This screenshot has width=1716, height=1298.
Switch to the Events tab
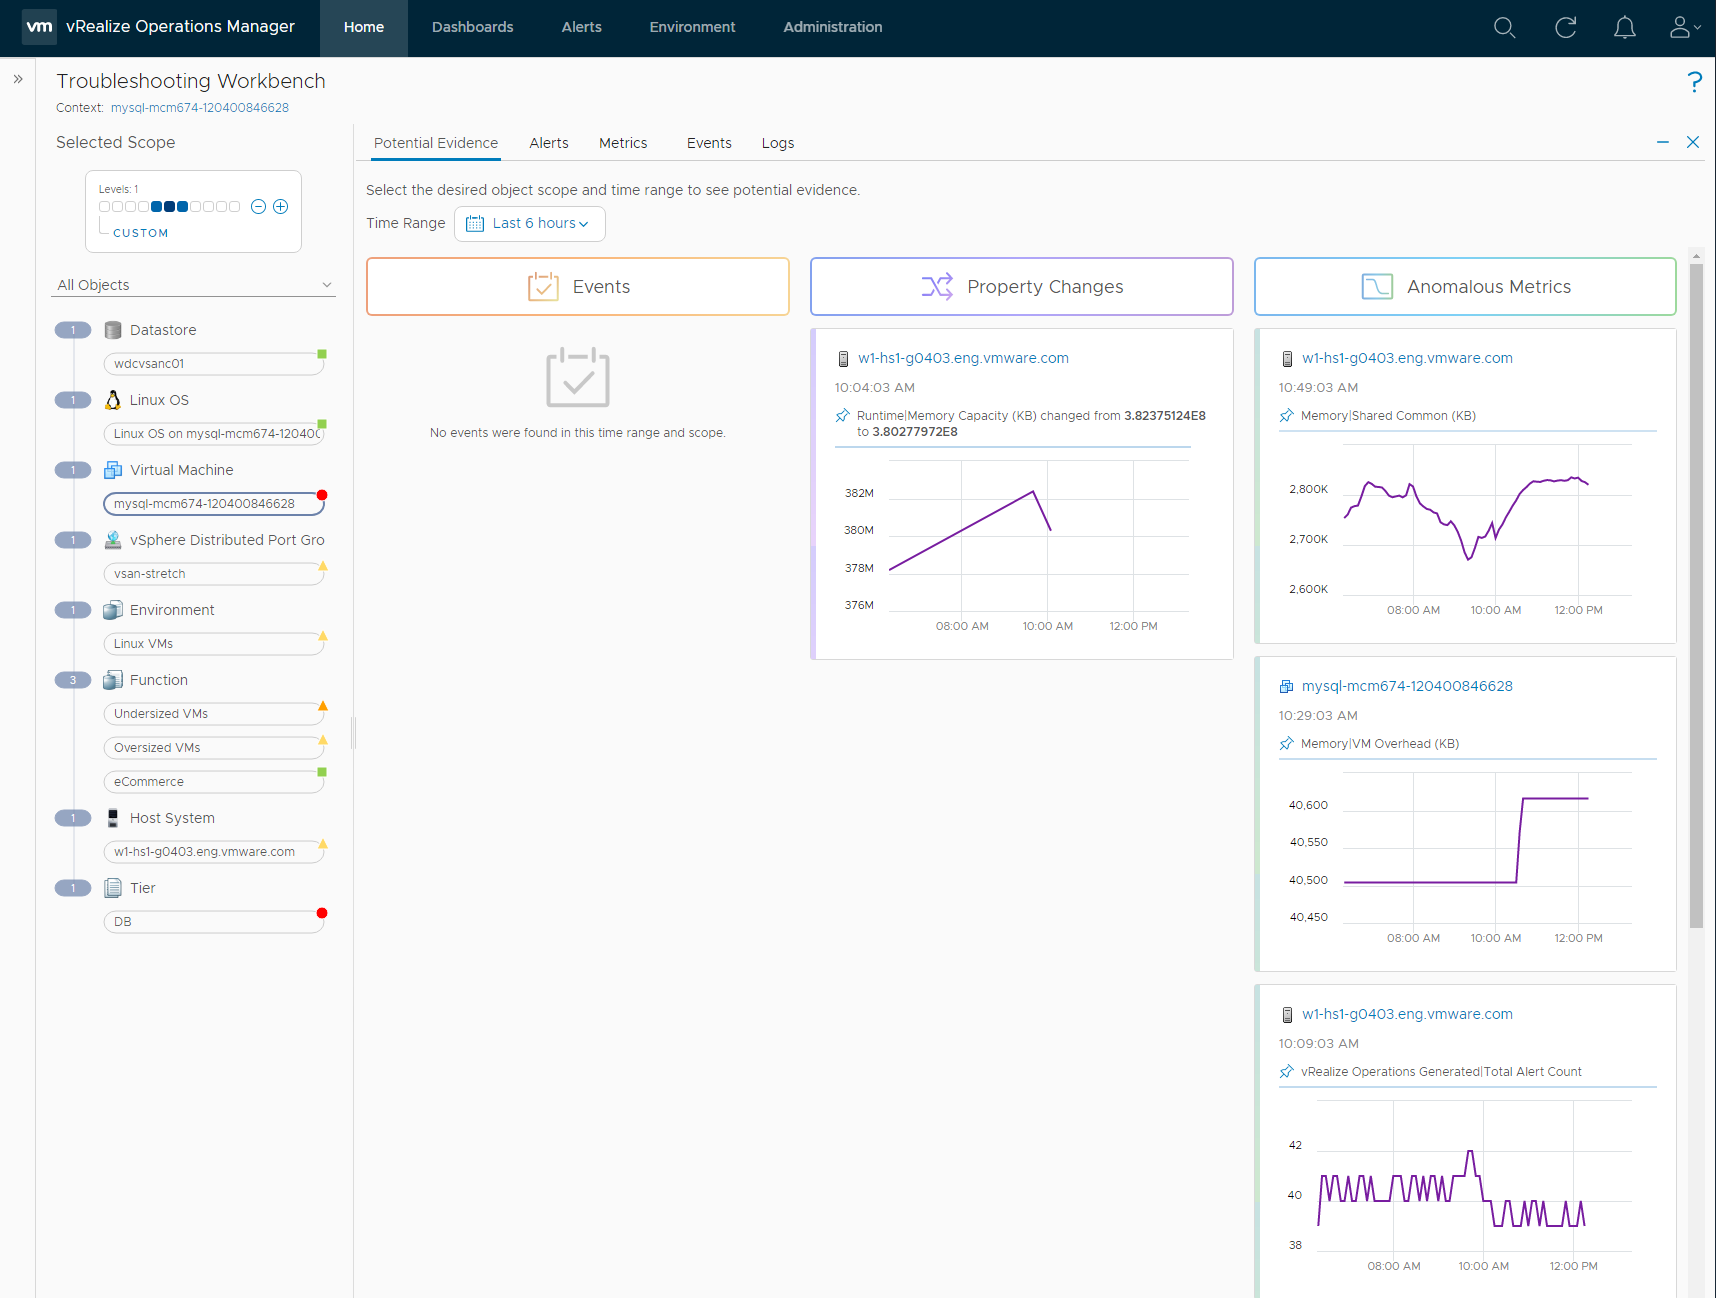(709, 143)
